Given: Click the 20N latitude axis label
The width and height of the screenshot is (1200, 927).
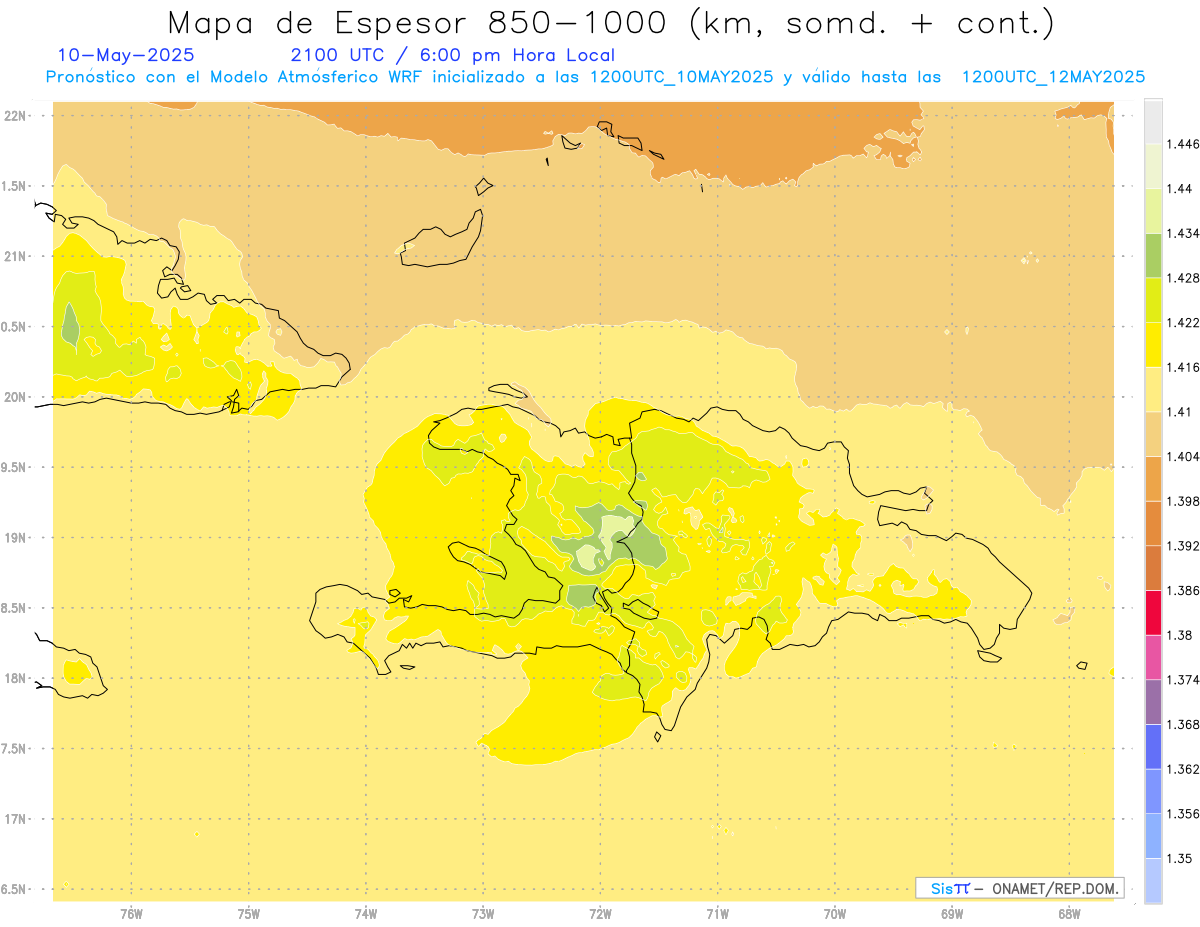Looking at the screenshot, I should pos(15,397).
